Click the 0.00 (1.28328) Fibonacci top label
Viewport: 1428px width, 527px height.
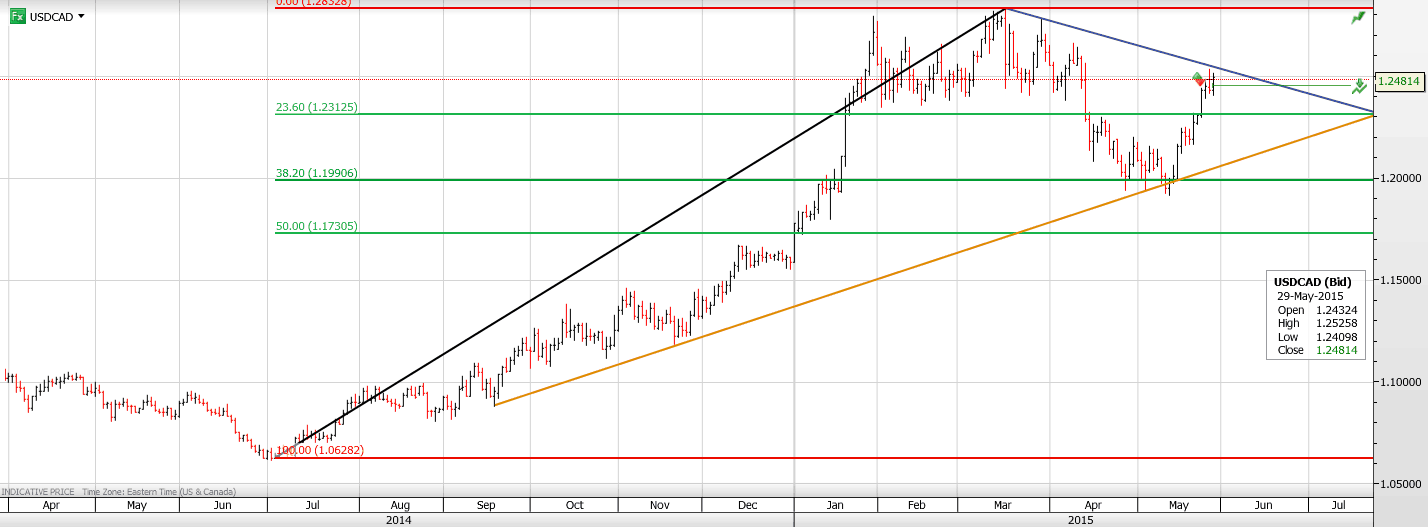coord(313,3)
